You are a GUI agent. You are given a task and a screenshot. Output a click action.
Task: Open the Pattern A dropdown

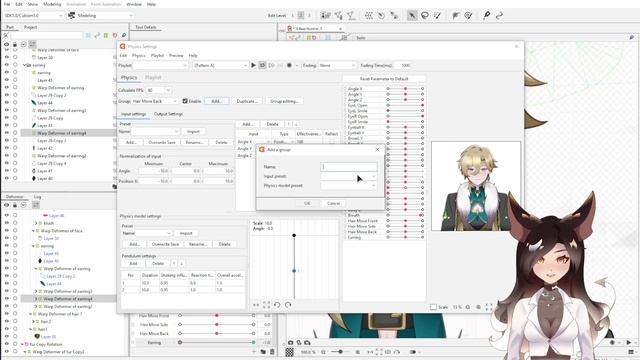220,65
